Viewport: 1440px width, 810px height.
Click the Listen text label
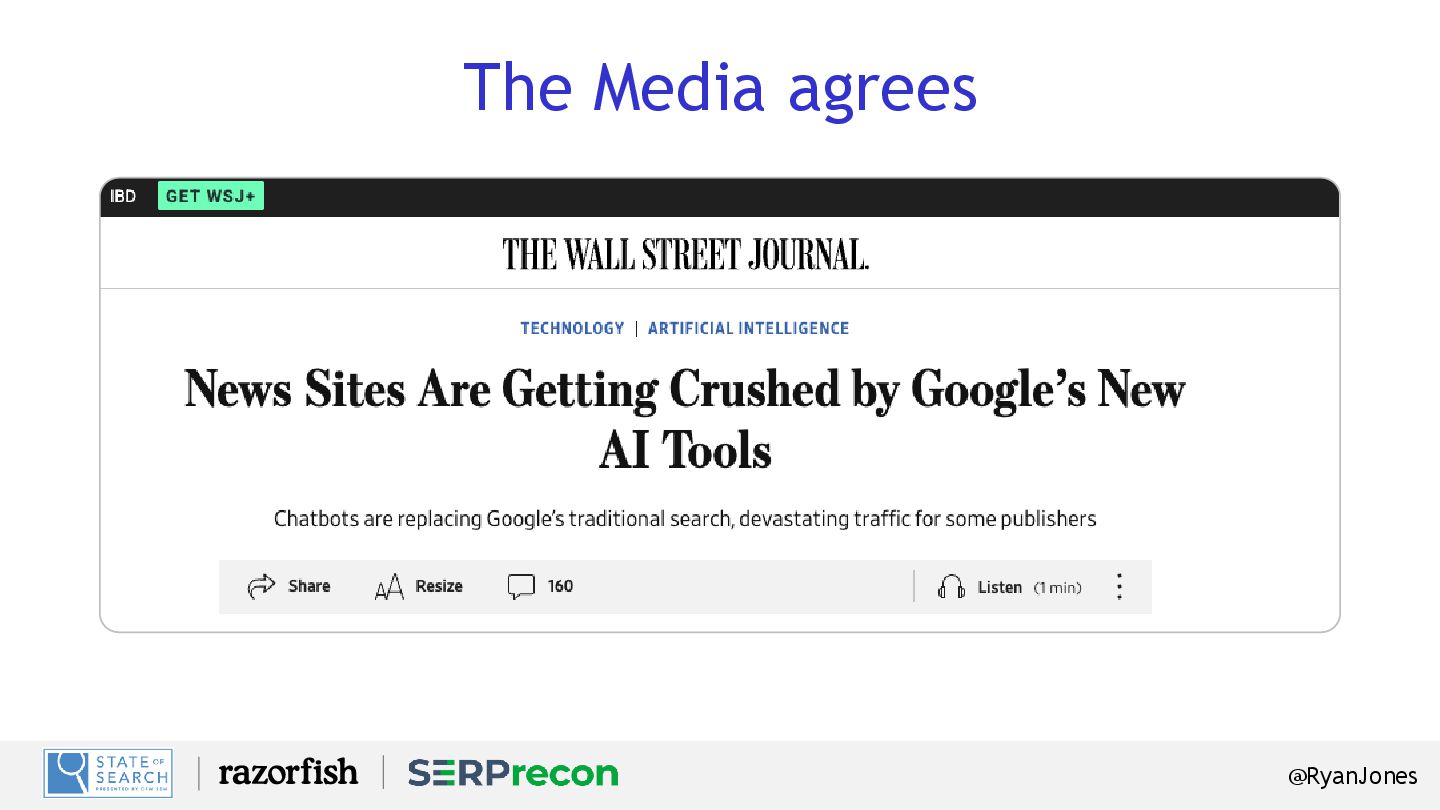point(999,587)
